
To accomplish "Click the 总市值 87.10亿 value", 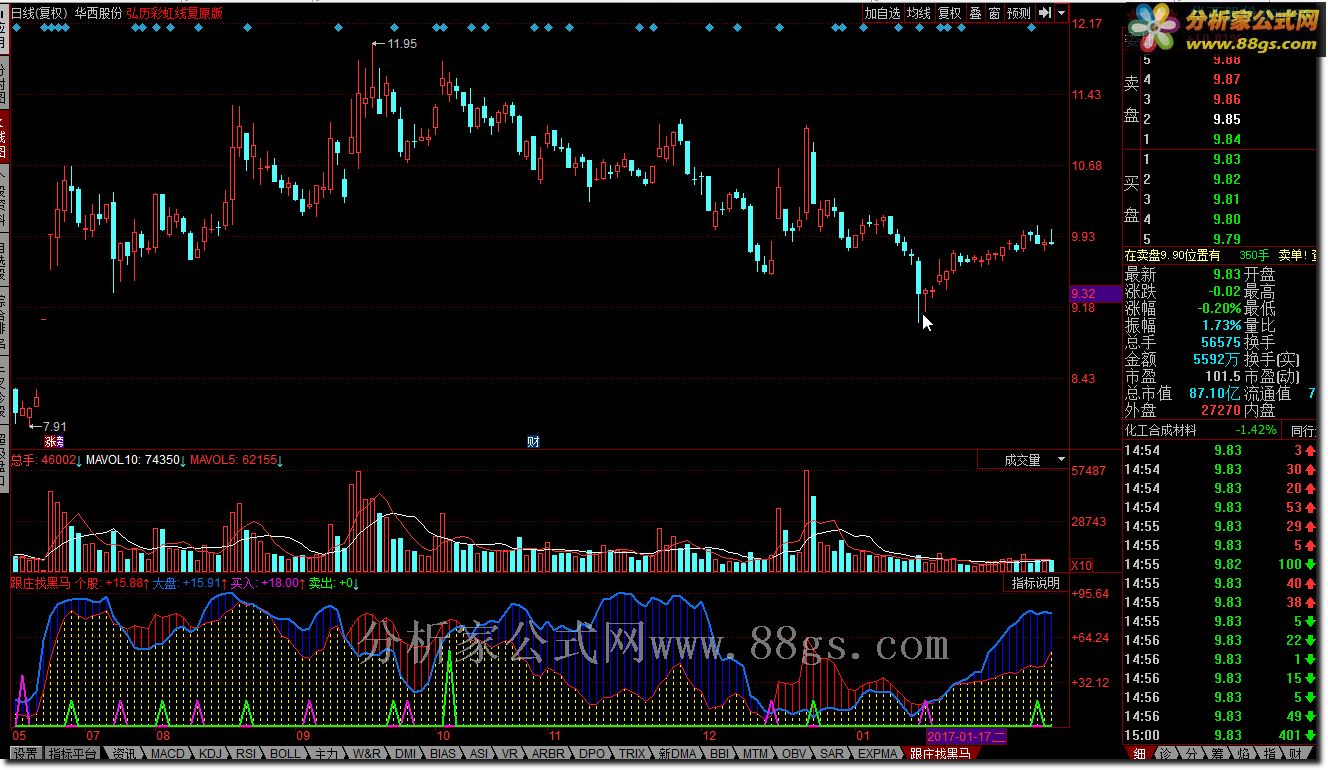I will pyautogui.click(x=1214, y=394).
